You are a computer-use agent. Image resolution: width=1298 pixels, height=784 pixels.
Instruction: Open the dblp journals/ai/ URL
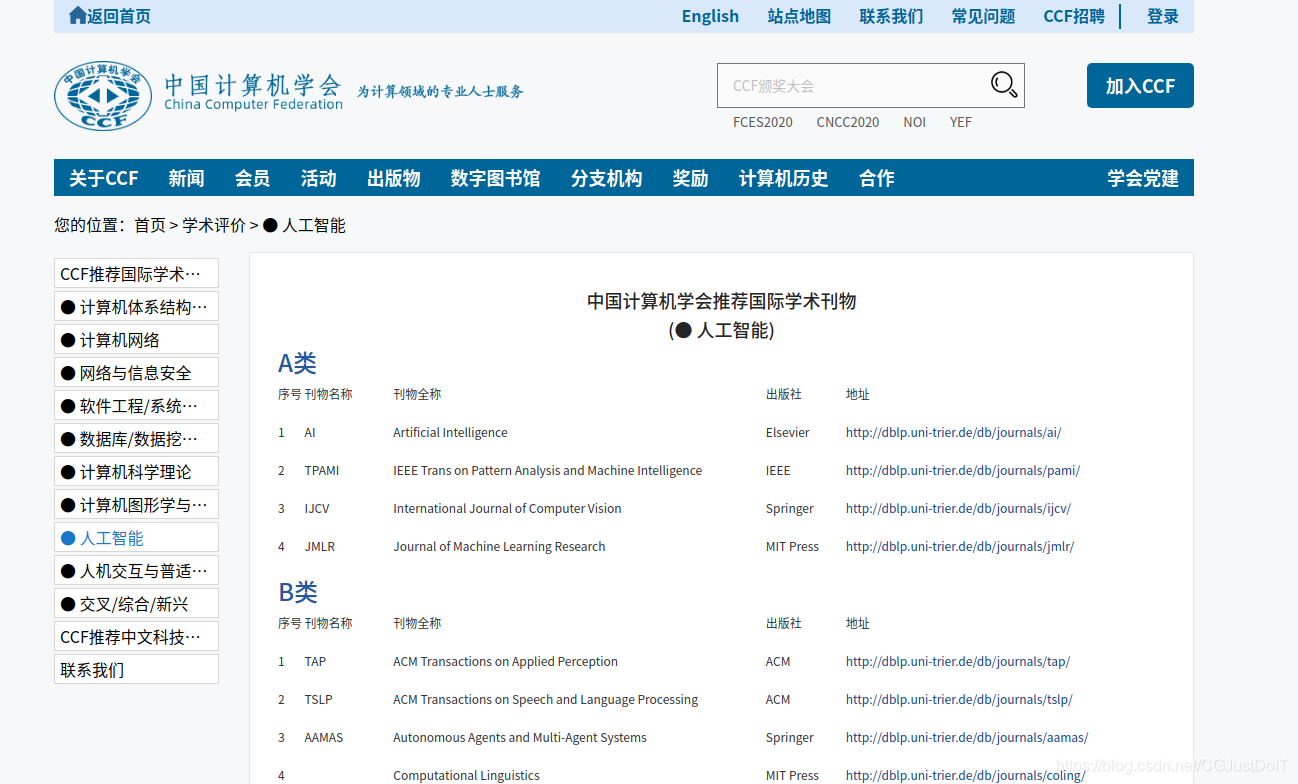953,433
